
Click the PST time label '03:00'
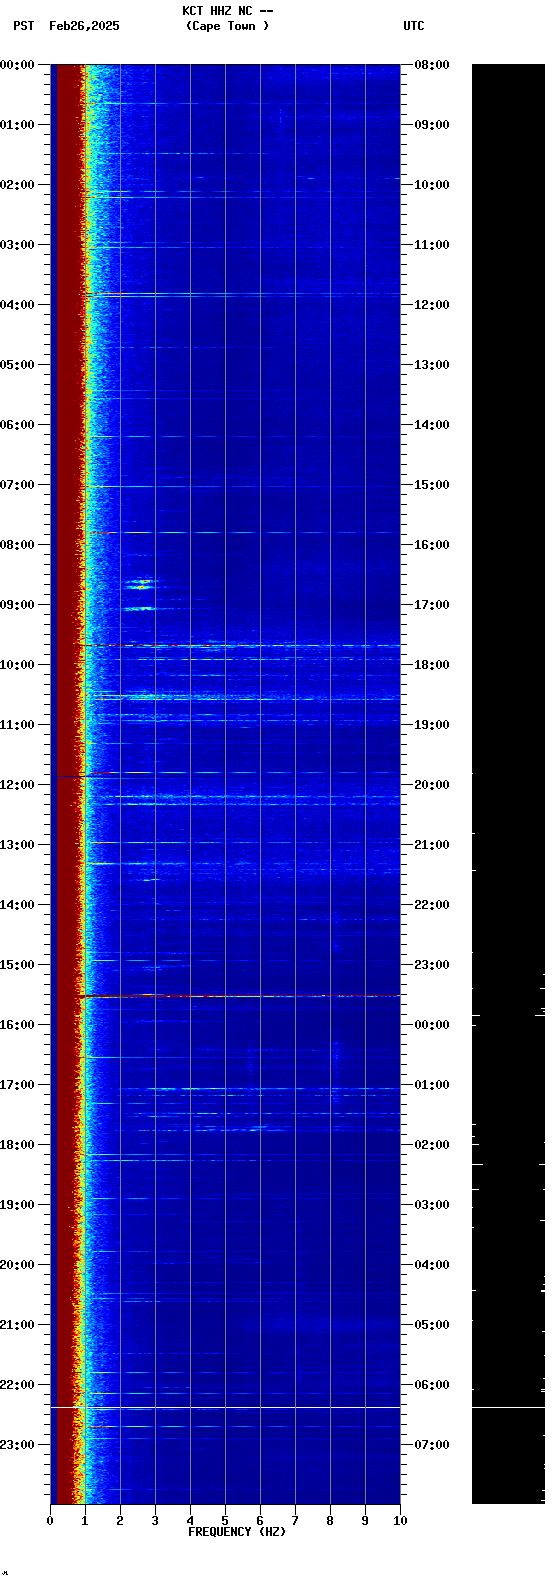click(17, 245)
